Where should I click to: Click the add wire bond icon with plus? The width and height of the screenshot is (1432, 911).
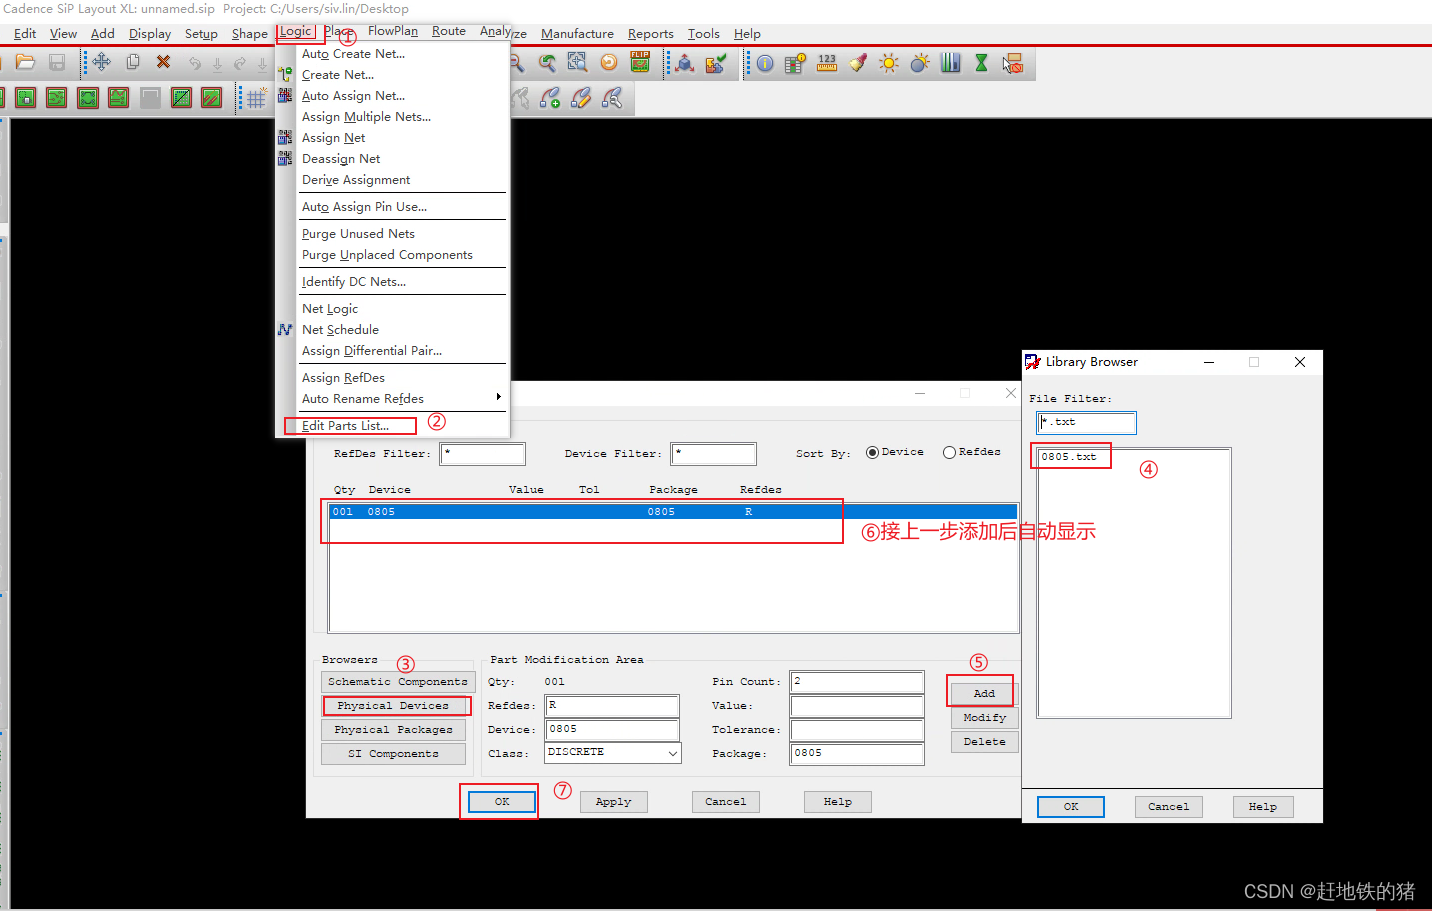tap(550, 98)
